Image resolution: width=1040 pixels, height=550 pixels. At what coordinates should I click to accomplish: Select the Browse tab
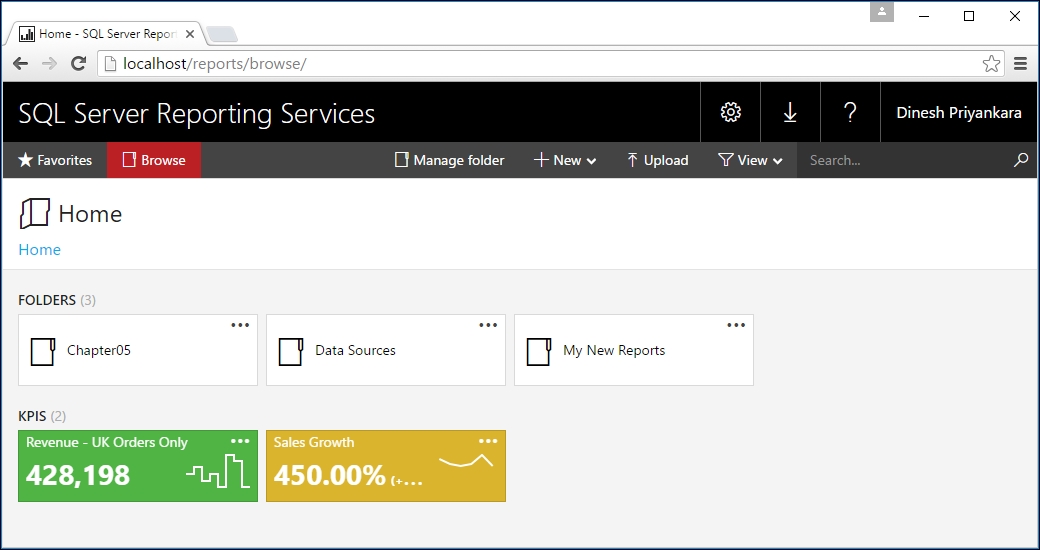[154, 160]
